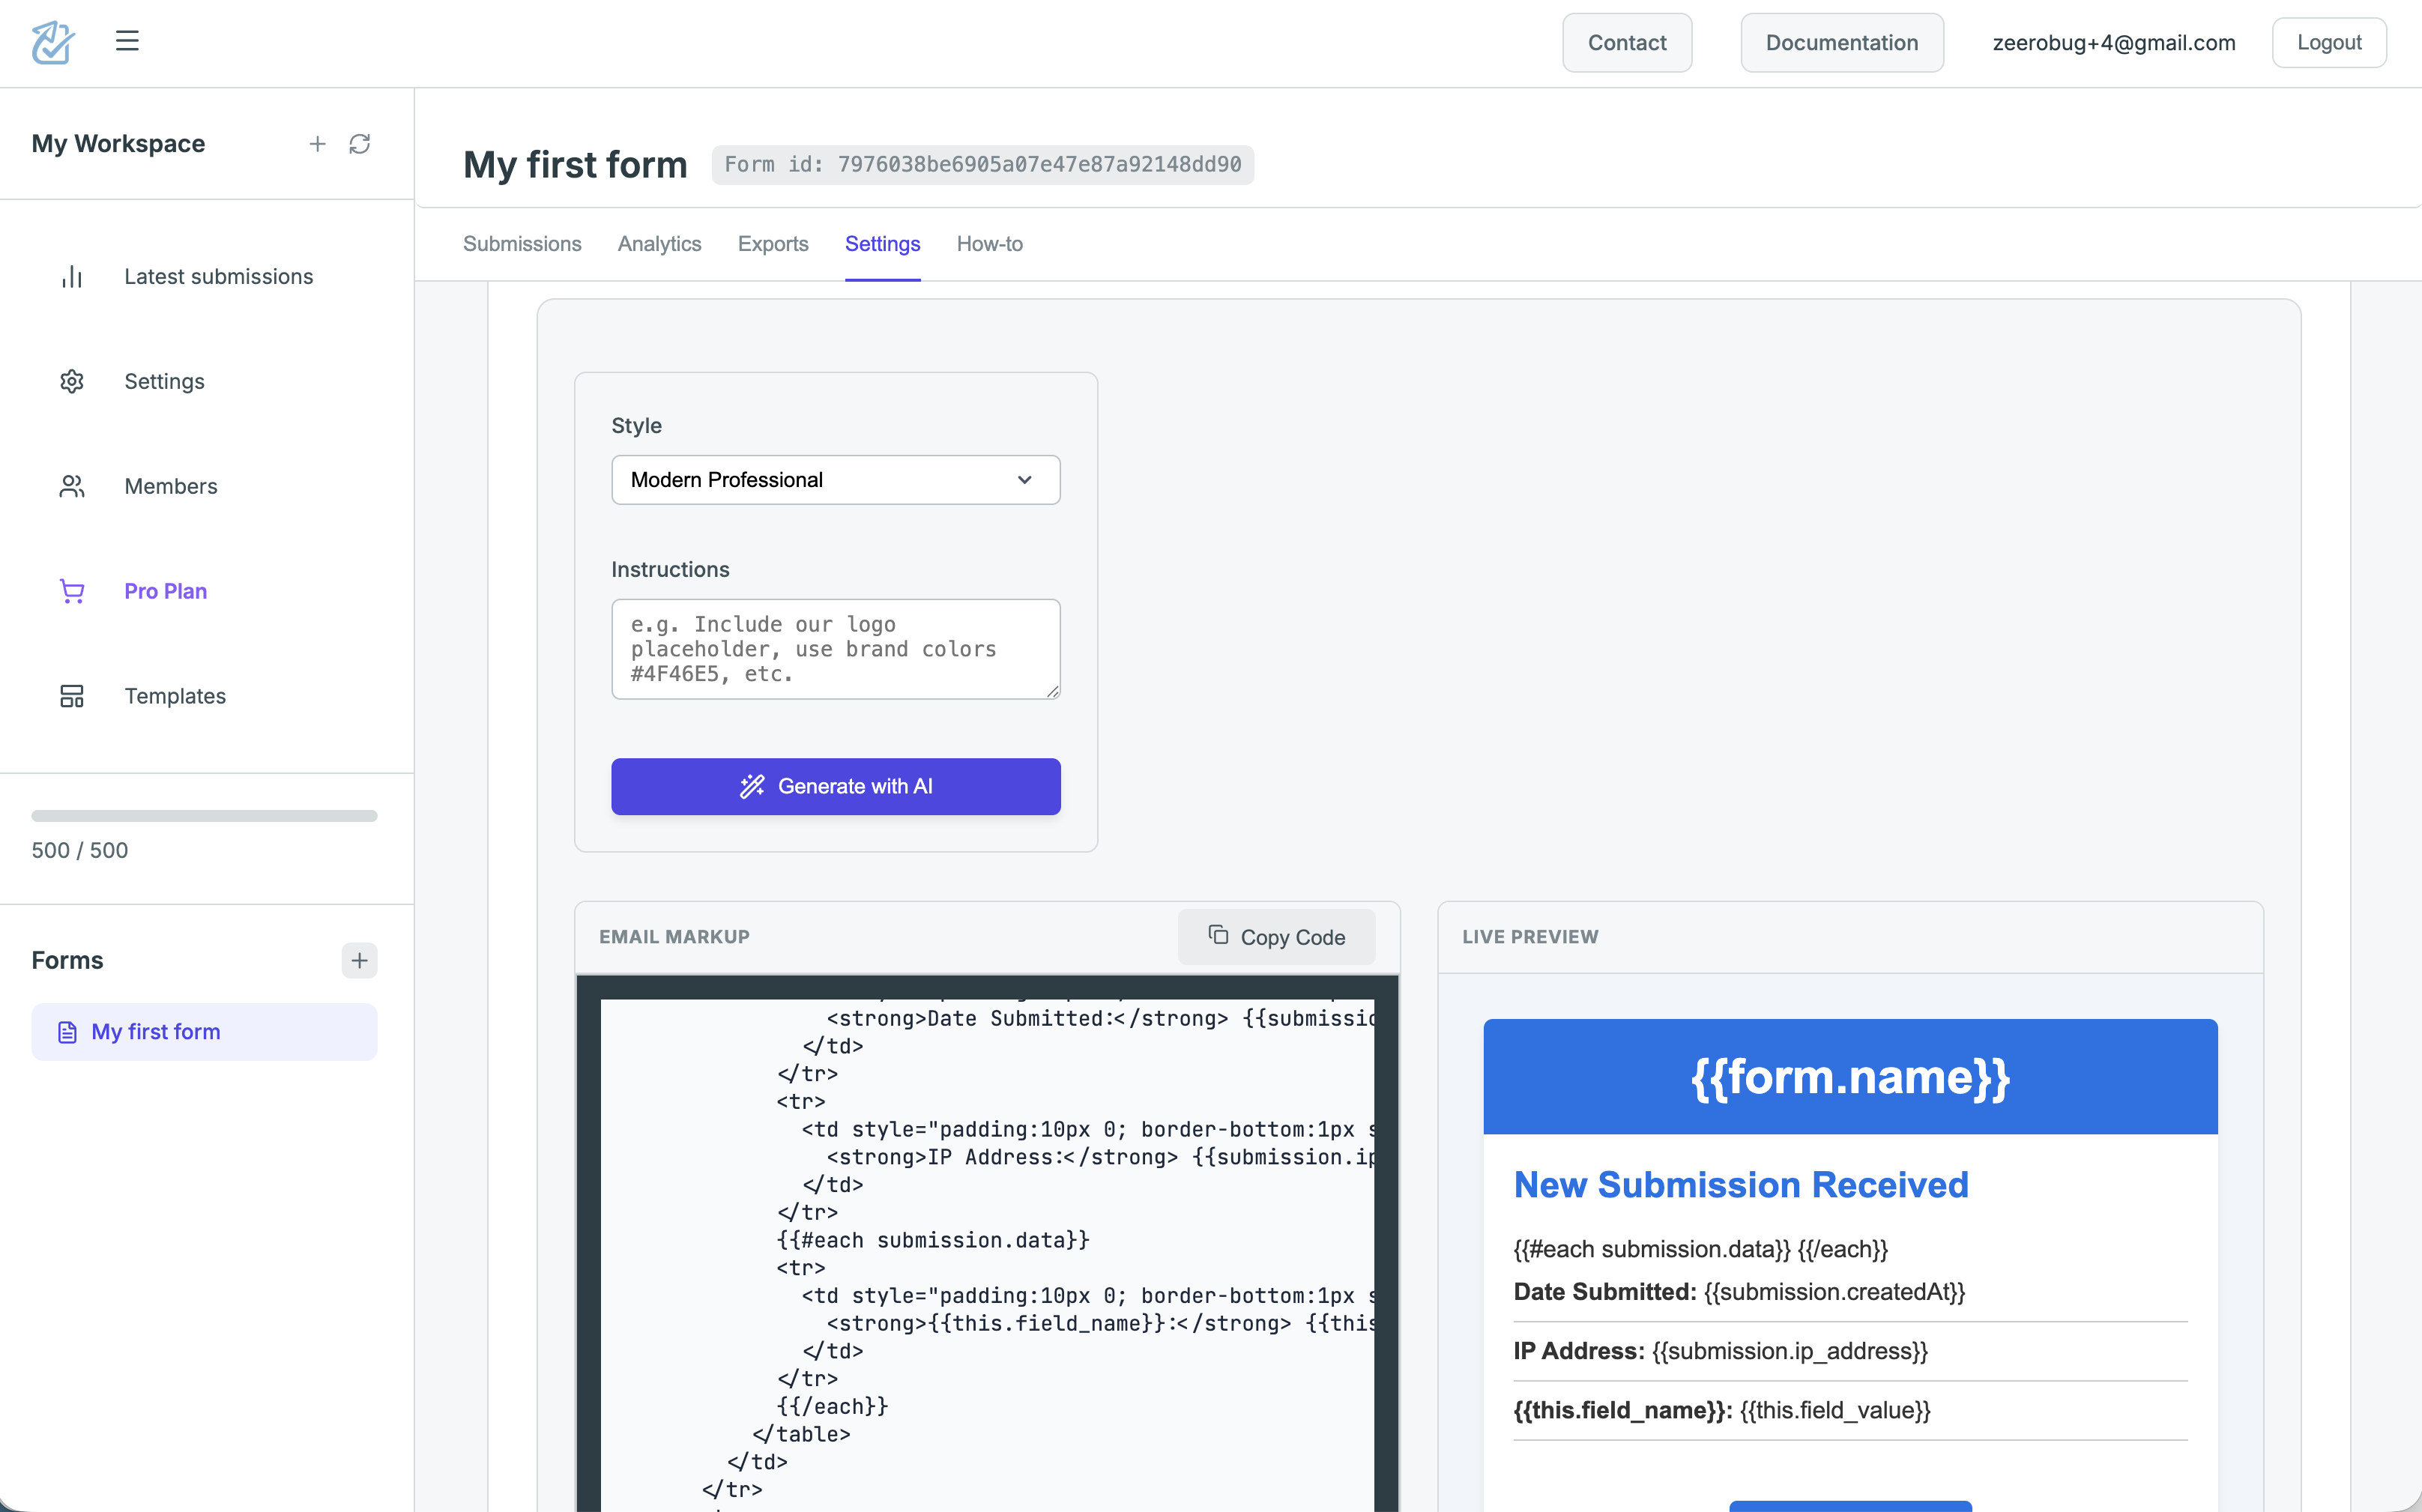Open Templates in sidebar
The image size is (2422, 1512).
click(x=174, y=696)
